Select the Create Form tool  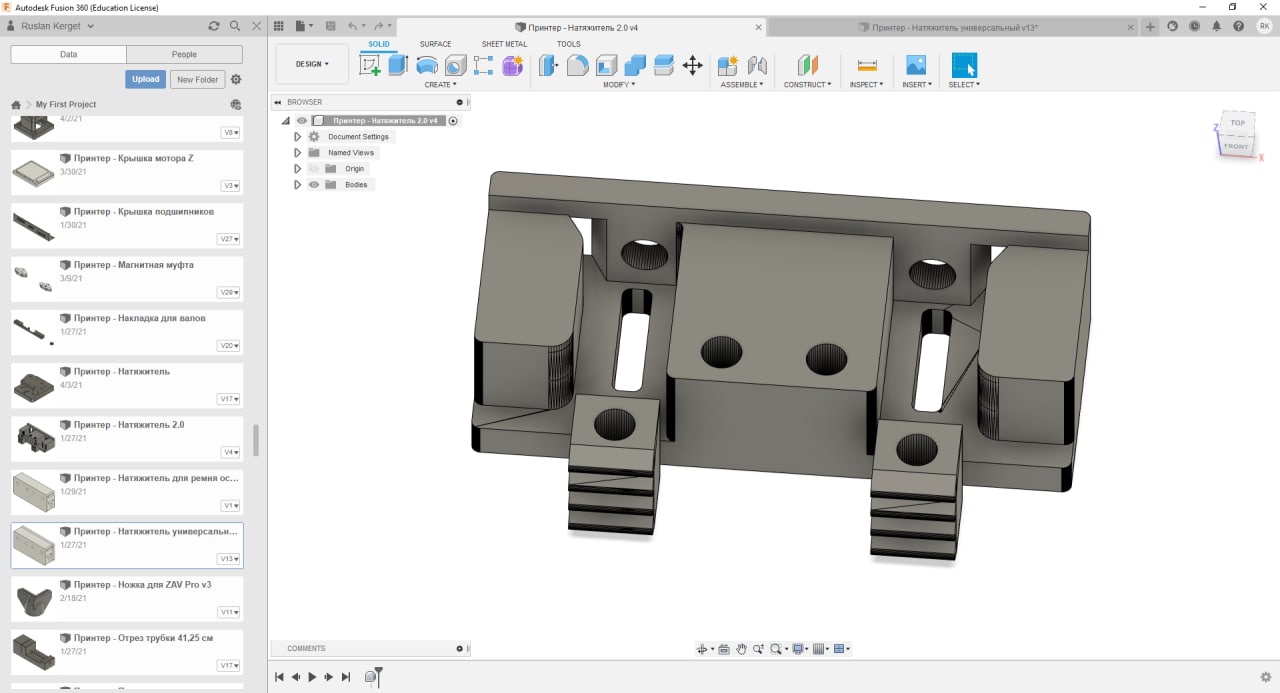(x=513, y=66)
